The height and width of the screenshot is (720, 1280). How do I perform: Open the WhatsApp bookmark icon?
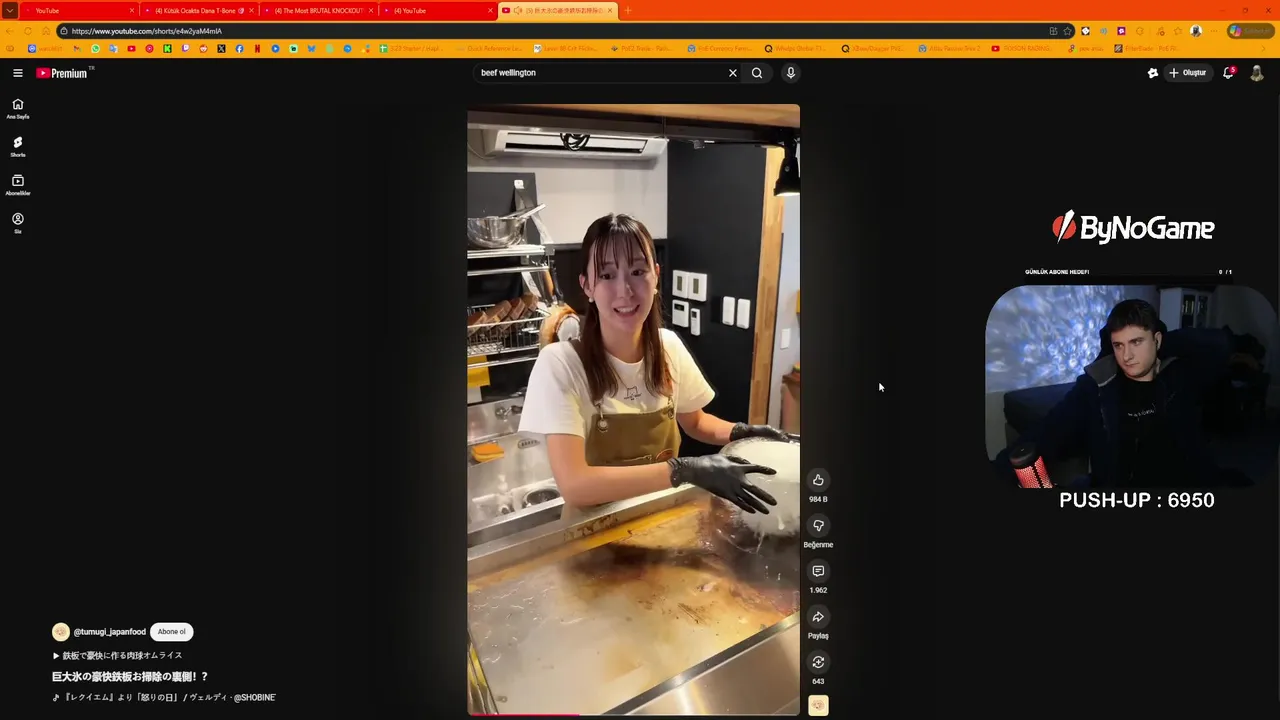(x=95, y=48)
